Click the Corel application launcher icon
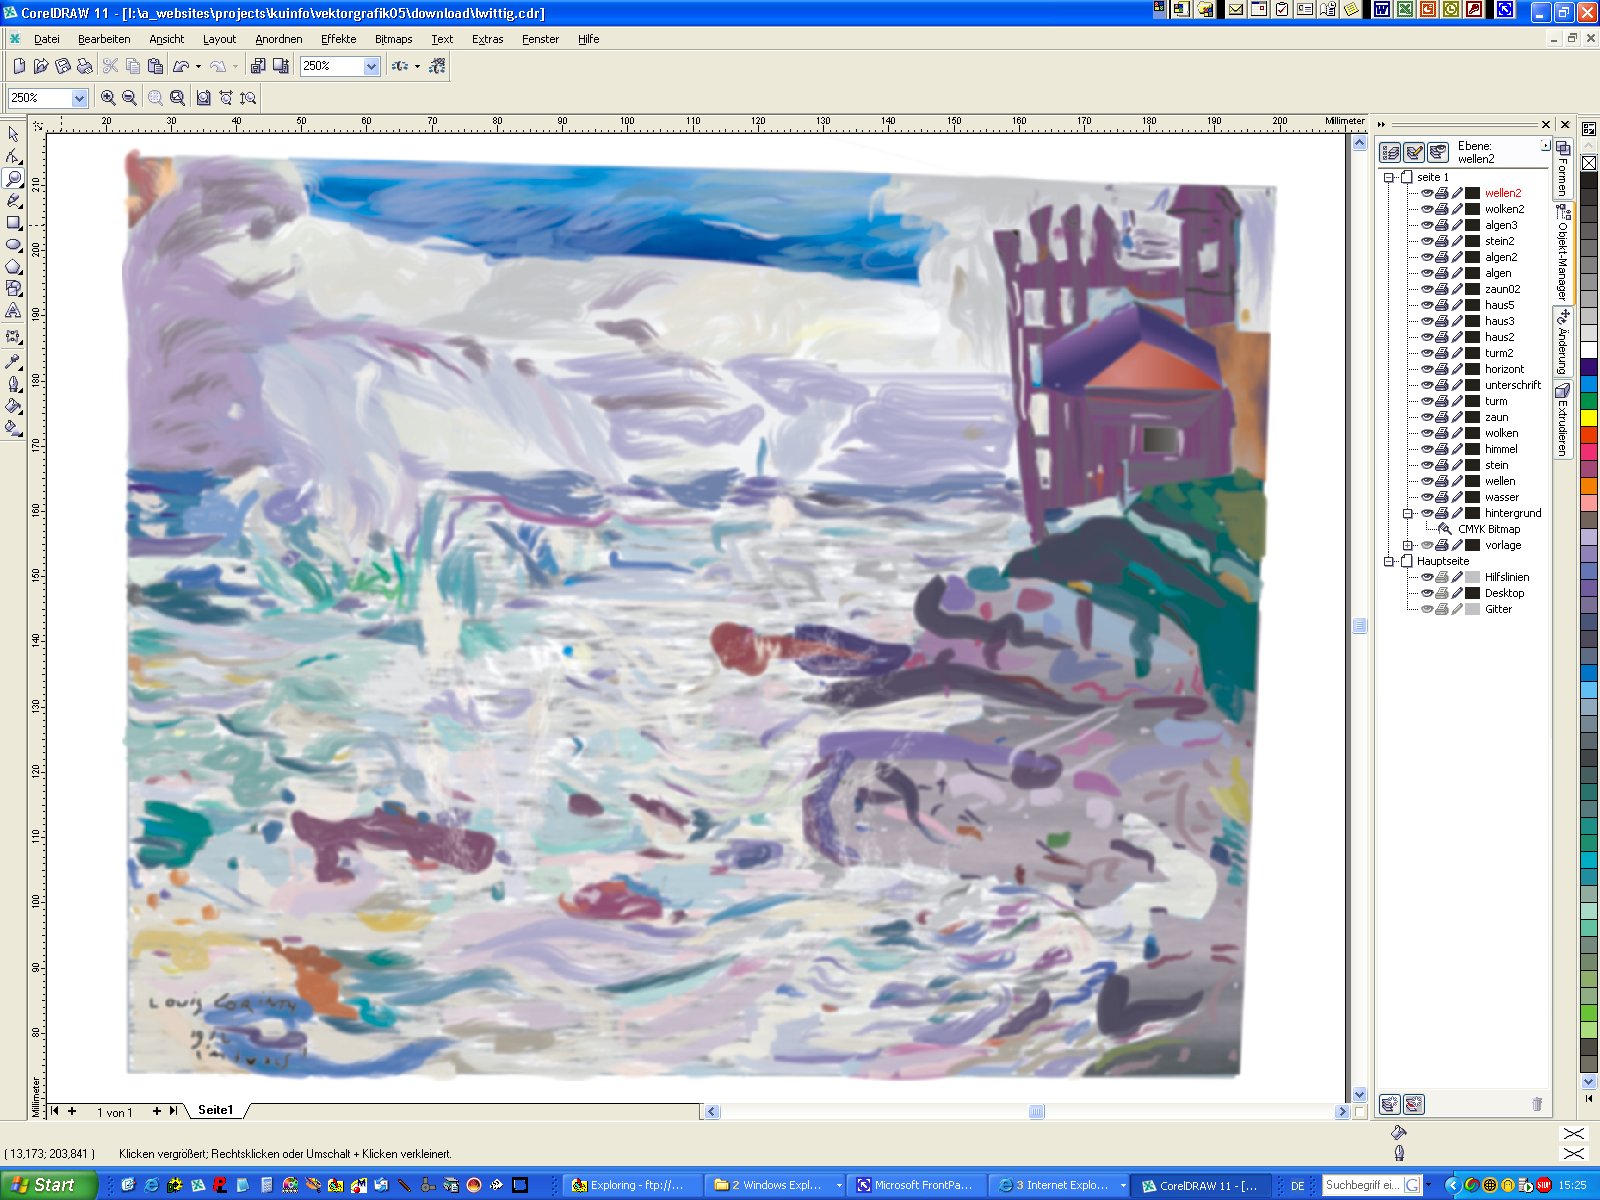The height and width of the screenshot is (1200, 1600). 400,66
